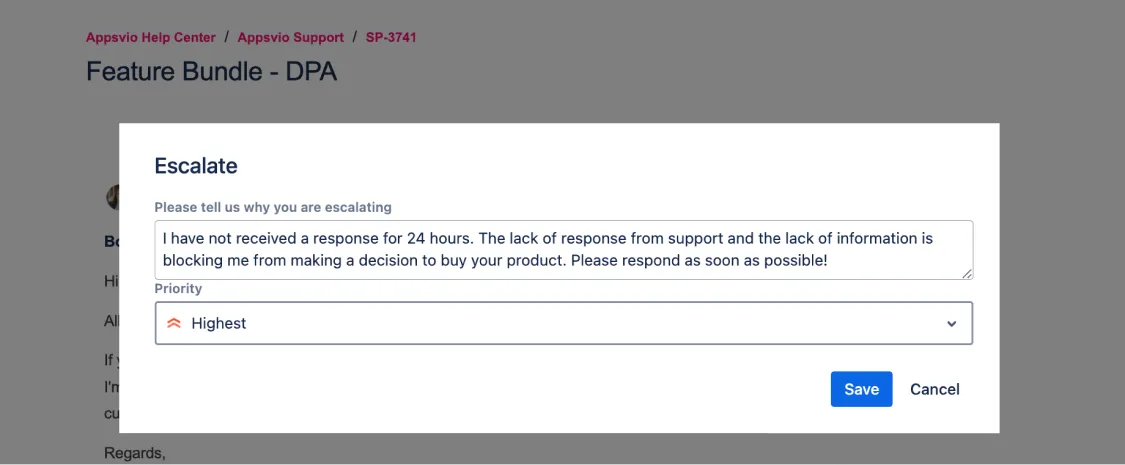Click the "Please tell us why you are escalating" label
This screenshot has width=1125, height=465.
273,207
